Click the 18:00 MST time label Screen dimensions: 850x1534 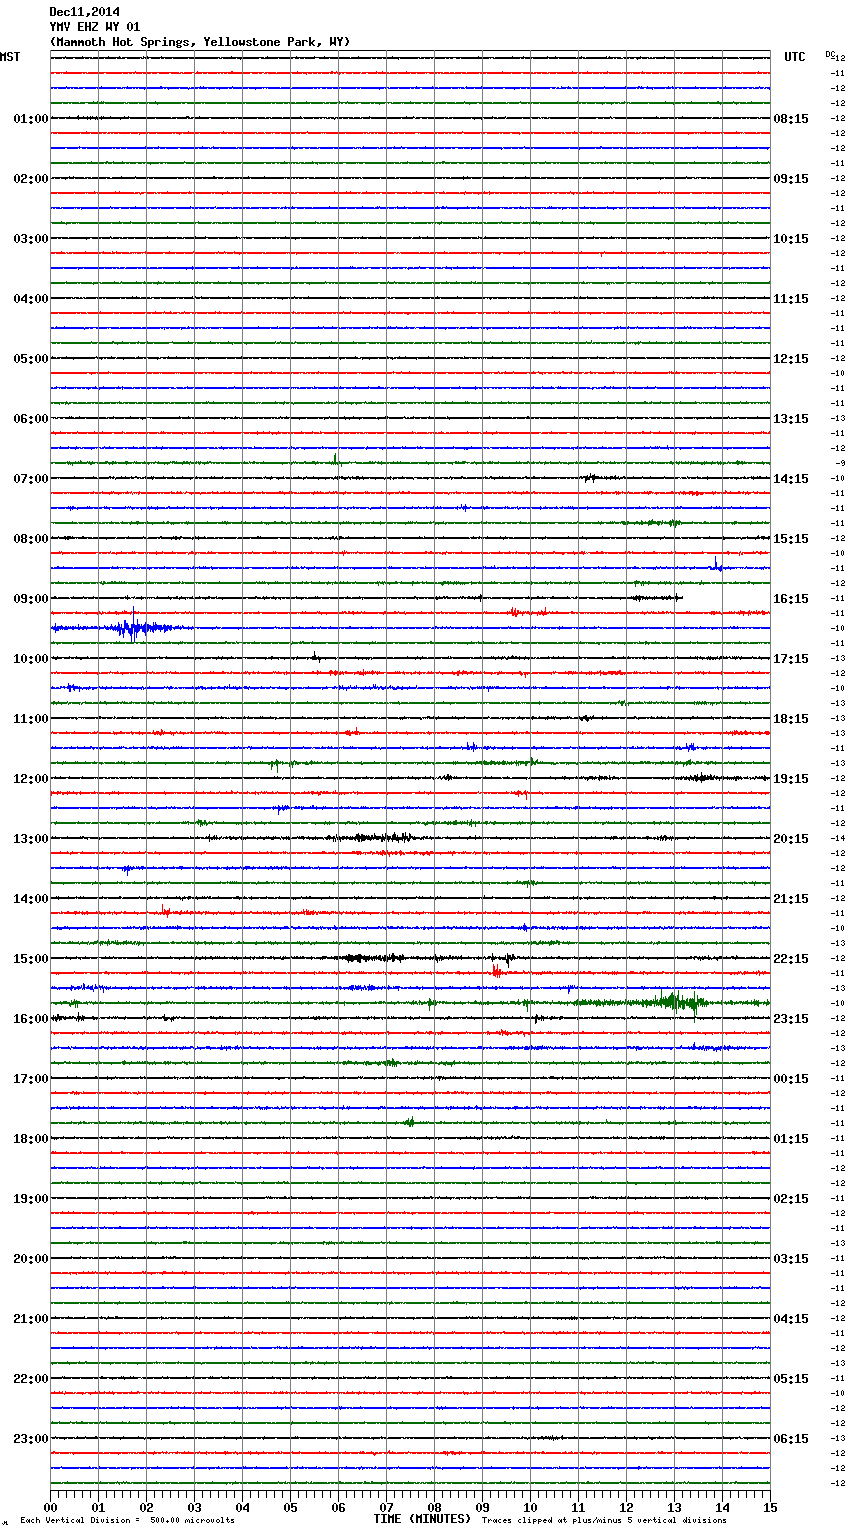point(31,1139)
